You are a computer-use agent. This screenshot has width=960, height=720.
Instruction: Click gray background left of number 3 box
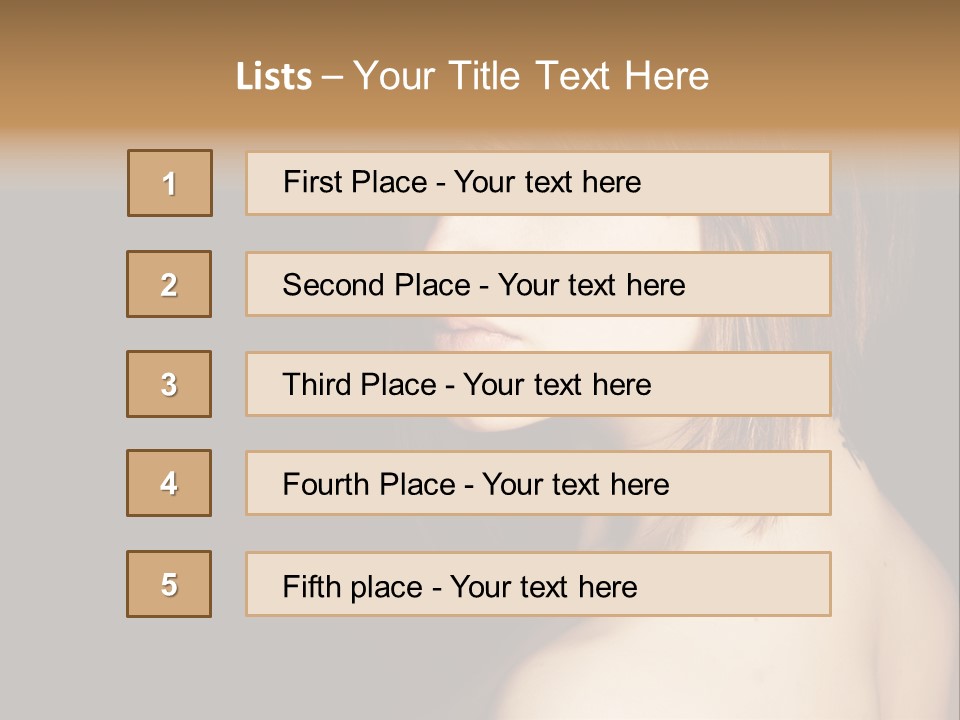[62, 384]
